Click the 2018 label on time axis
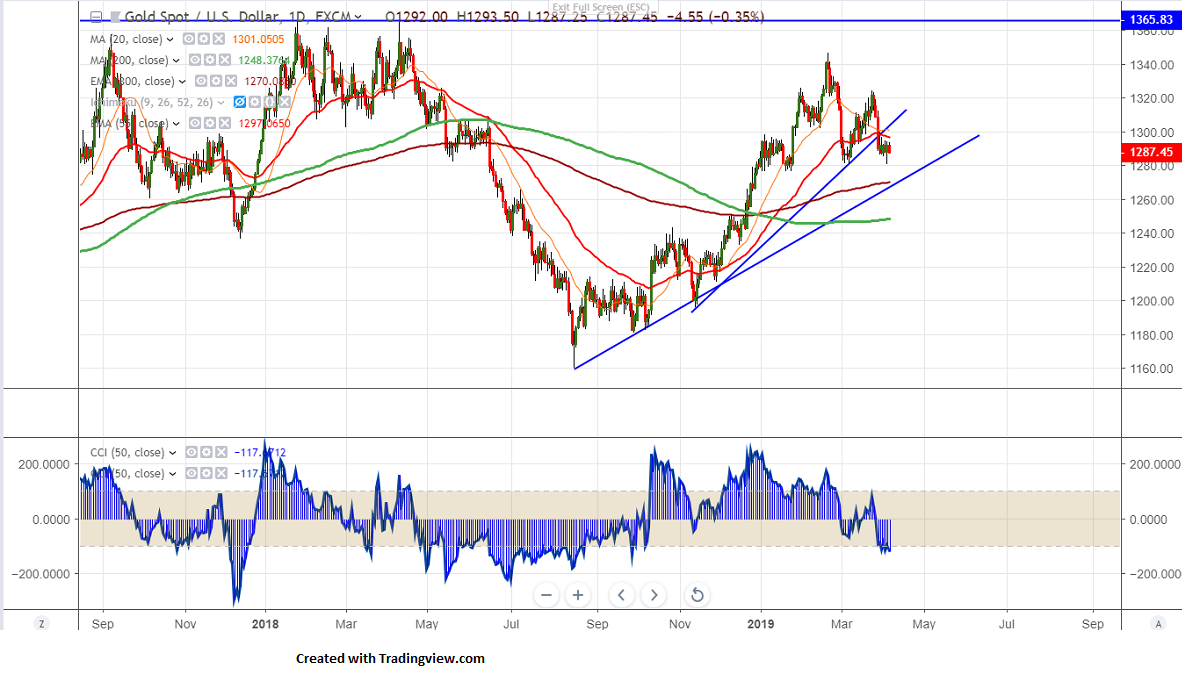 (265, 624)
